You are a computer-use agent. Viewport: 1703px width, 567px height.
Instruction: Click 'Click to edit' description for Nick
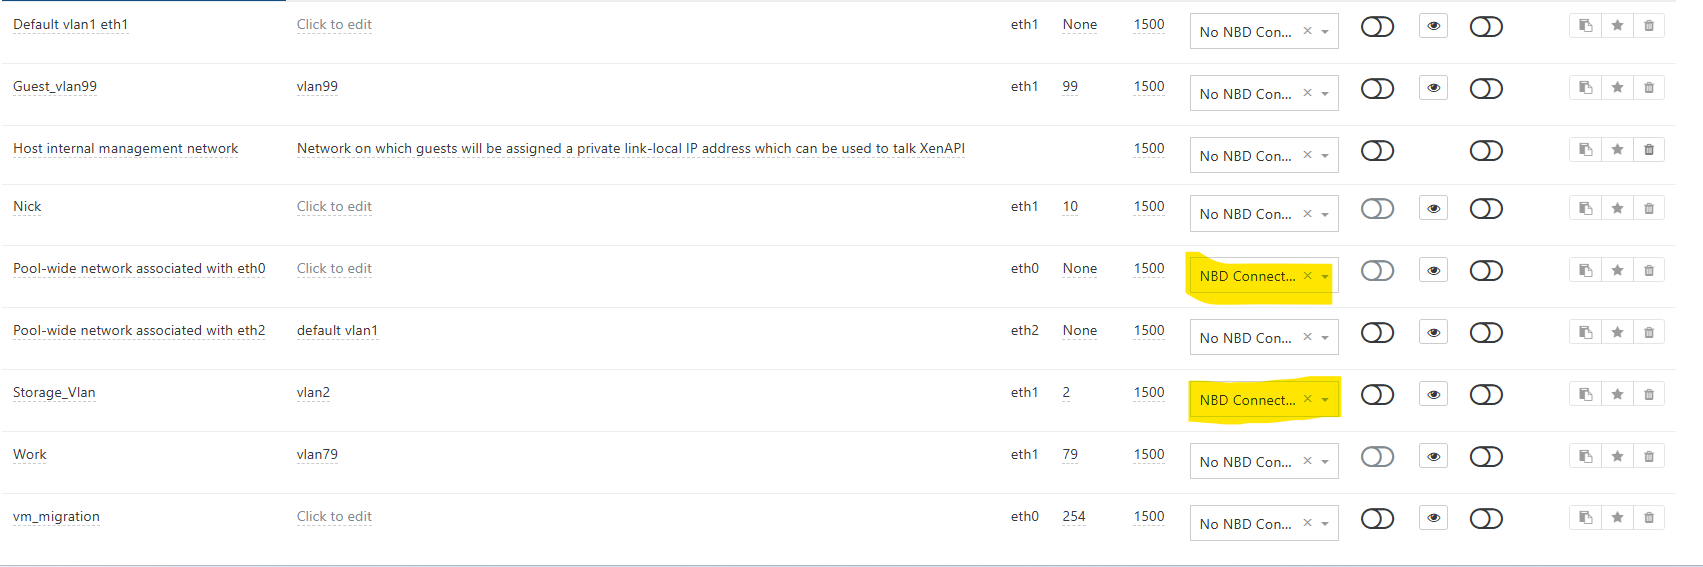334,207
